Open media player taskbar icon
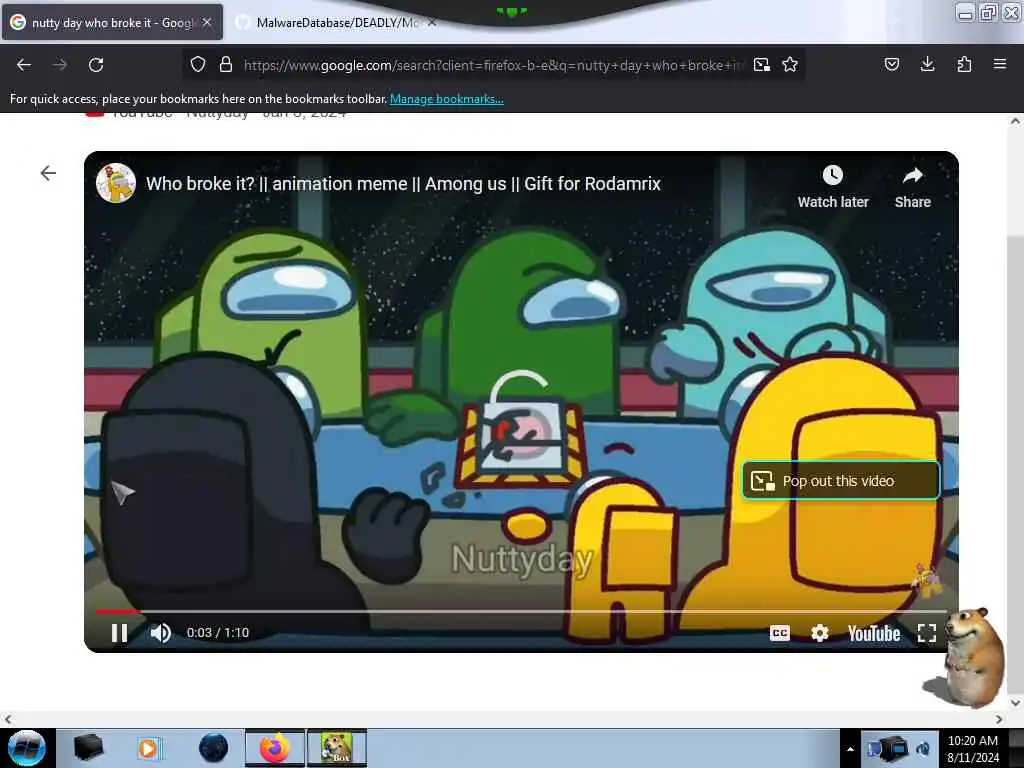Viewport: 1024px width, 768px height. [x=149, y=748]
